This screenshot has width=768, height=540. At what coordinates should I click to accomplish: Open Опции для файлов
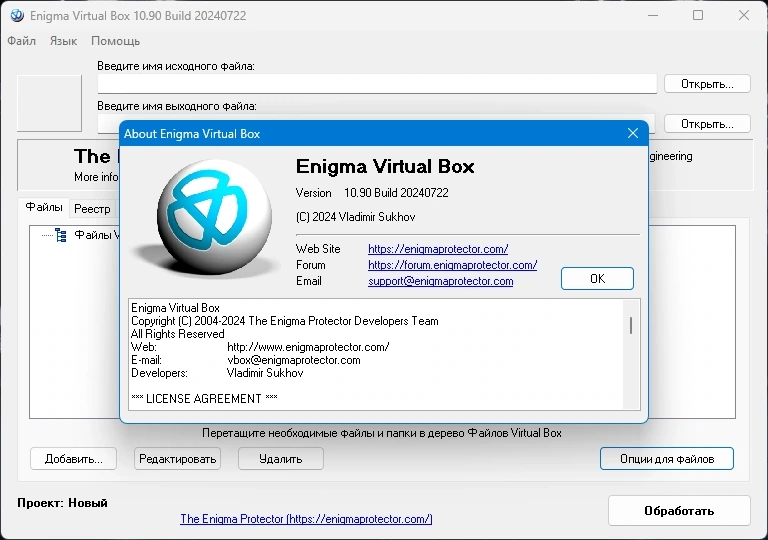click(667, 459)
